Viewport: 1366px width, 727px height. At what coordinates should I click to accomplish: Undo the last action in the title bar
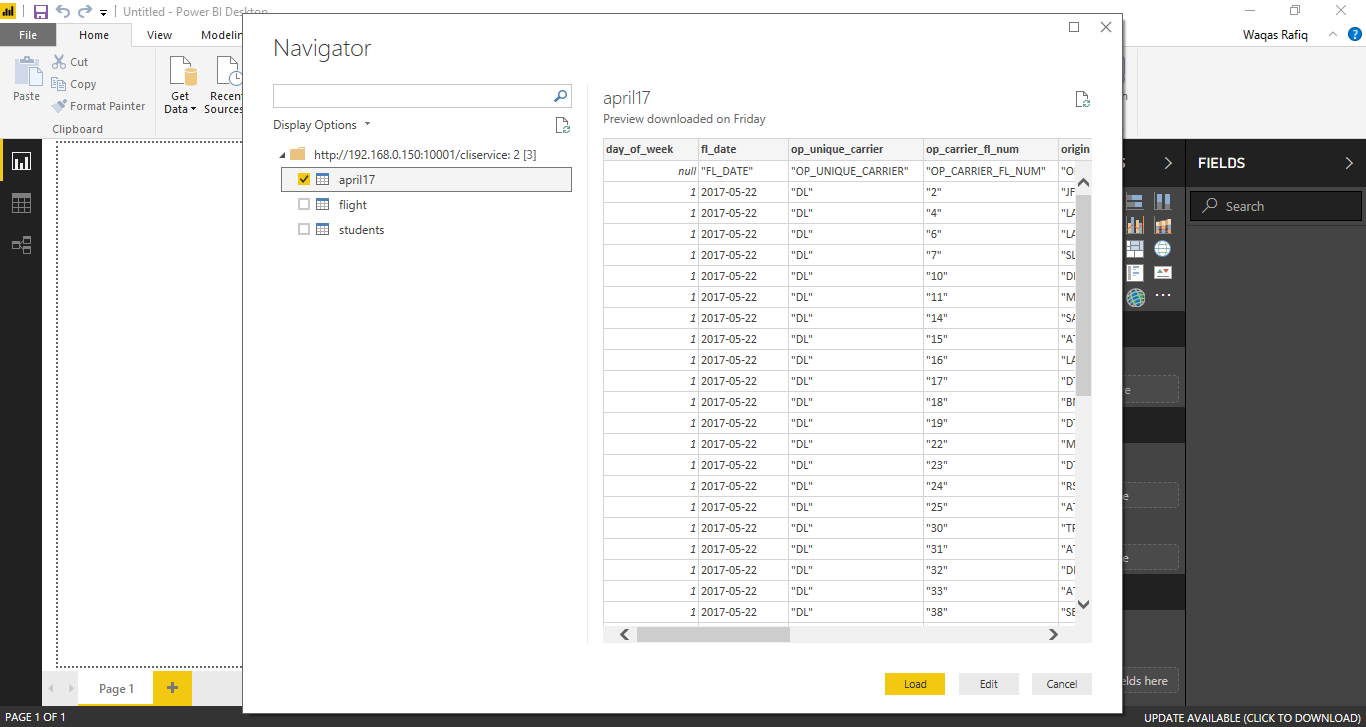coord(63,12)
